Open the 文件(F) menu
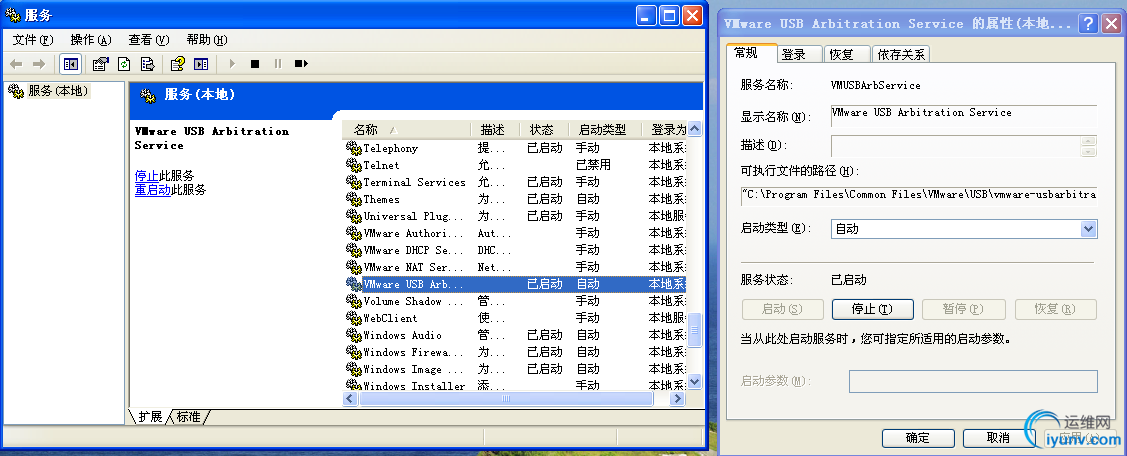Screen dimensions: 1127x456 33,40
